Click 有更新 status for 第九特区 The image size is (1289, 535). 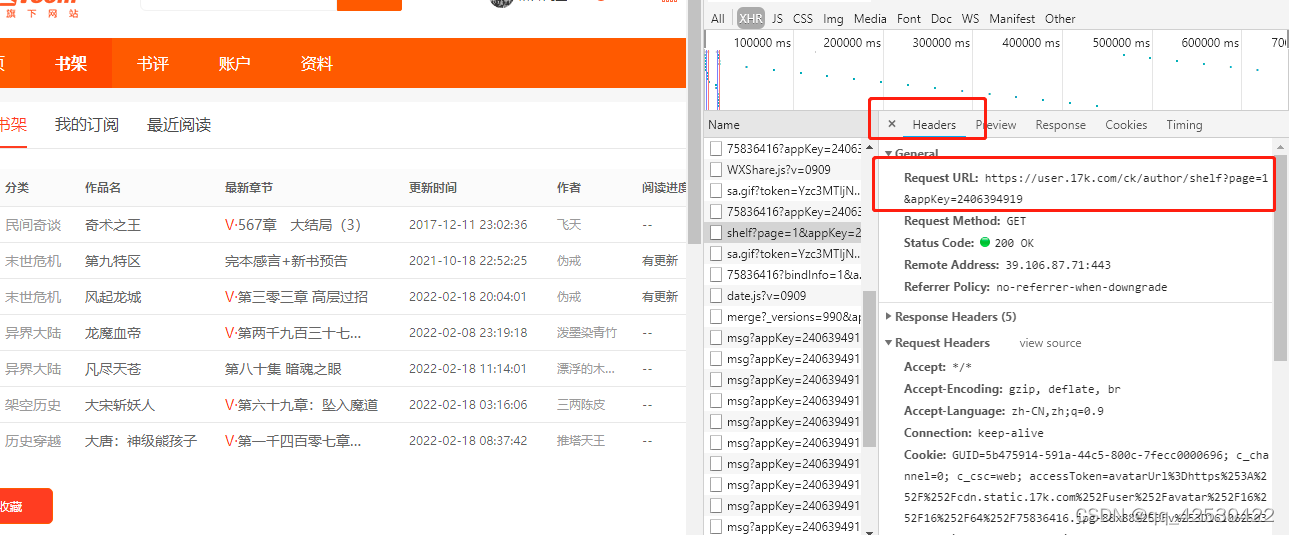pos(660,261)
